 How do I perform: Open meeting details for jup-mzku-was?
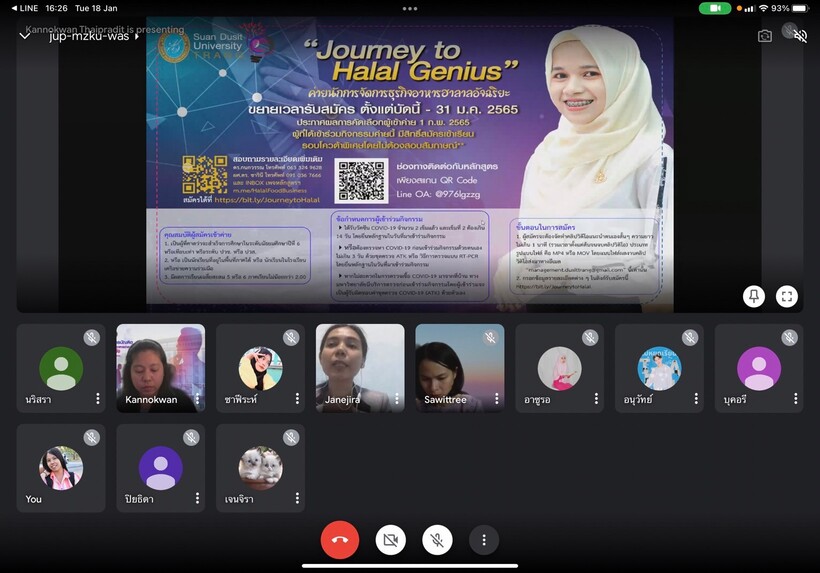(94, 36)
